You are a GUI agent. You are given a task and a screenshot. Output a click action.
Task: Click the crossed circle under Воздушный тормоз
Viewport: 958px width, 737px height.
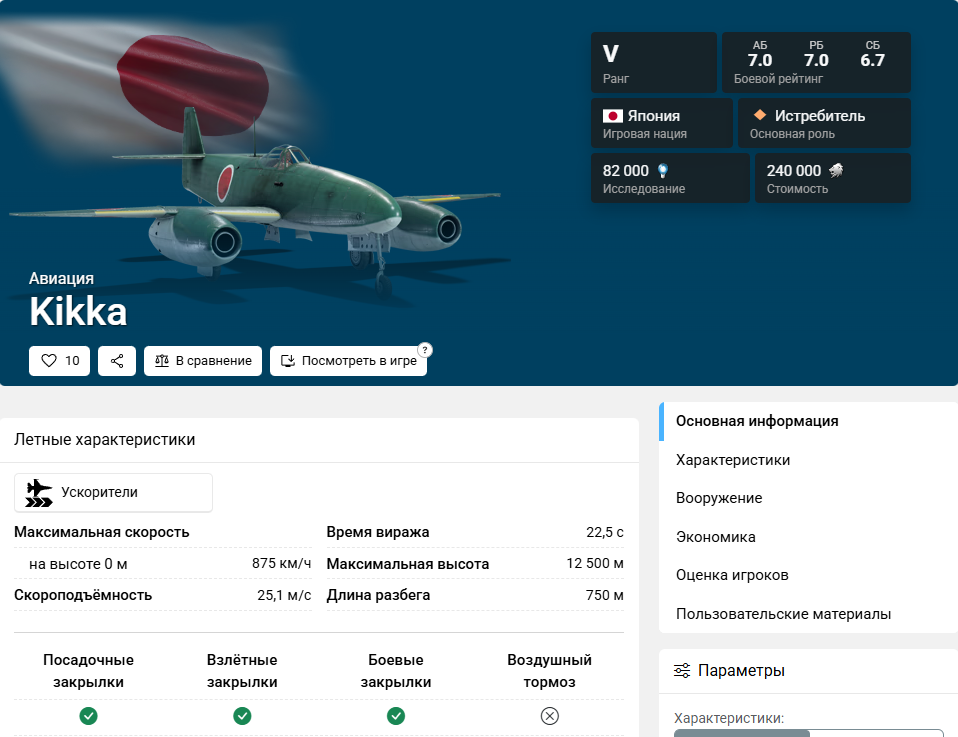[549, 716]
